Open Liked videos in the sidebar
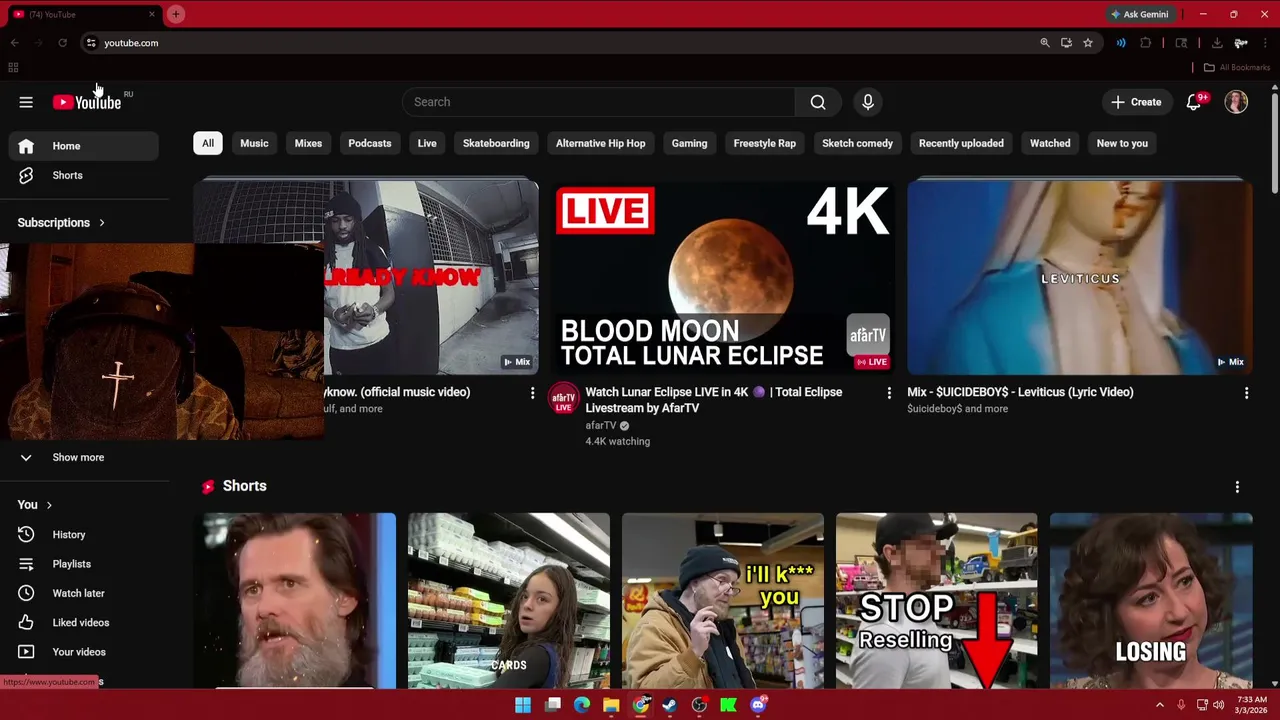 point(84,622)
